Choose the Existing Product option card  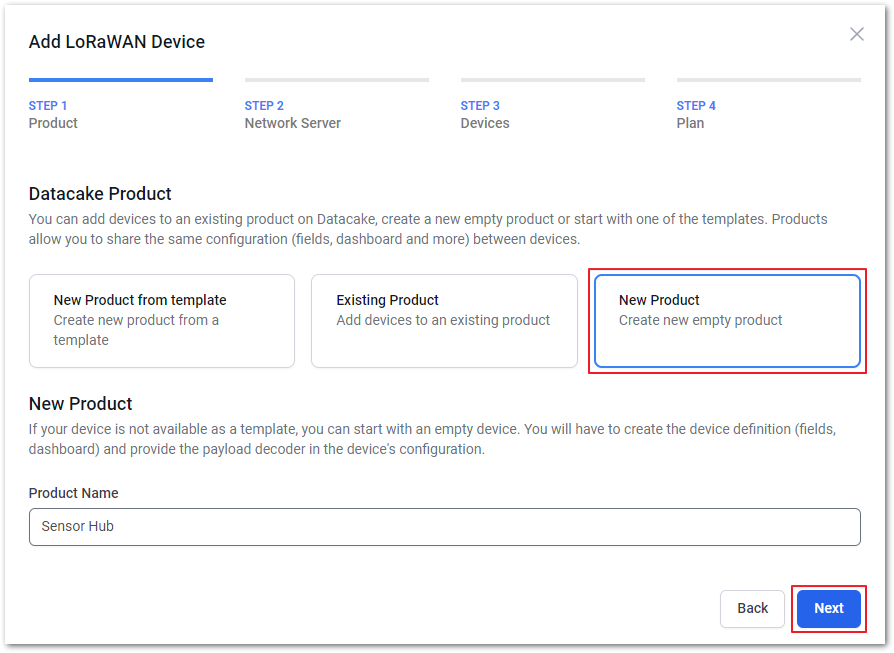[x=444, y=321]
